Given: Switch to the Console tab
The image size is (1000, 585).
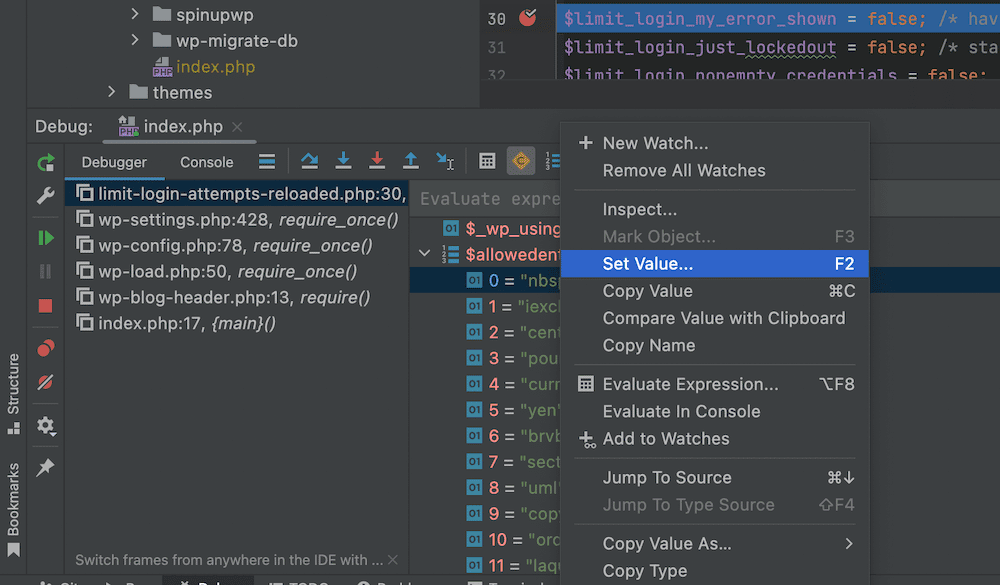Looking at the screenshot, I should 206,161.
